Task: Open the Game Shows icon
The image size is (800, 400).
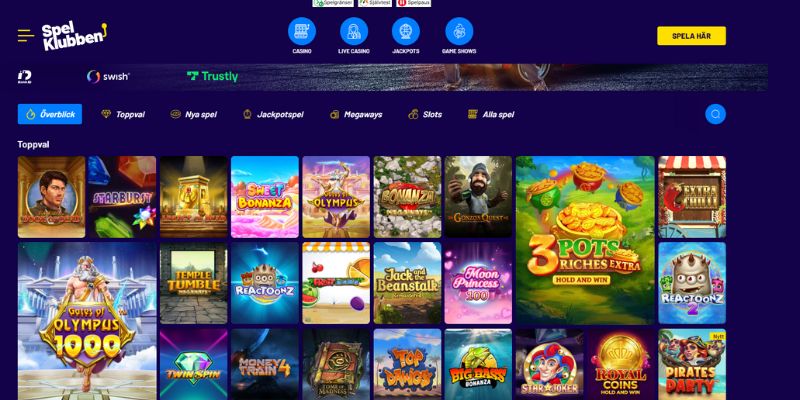Action: click(x=459, y=31)
